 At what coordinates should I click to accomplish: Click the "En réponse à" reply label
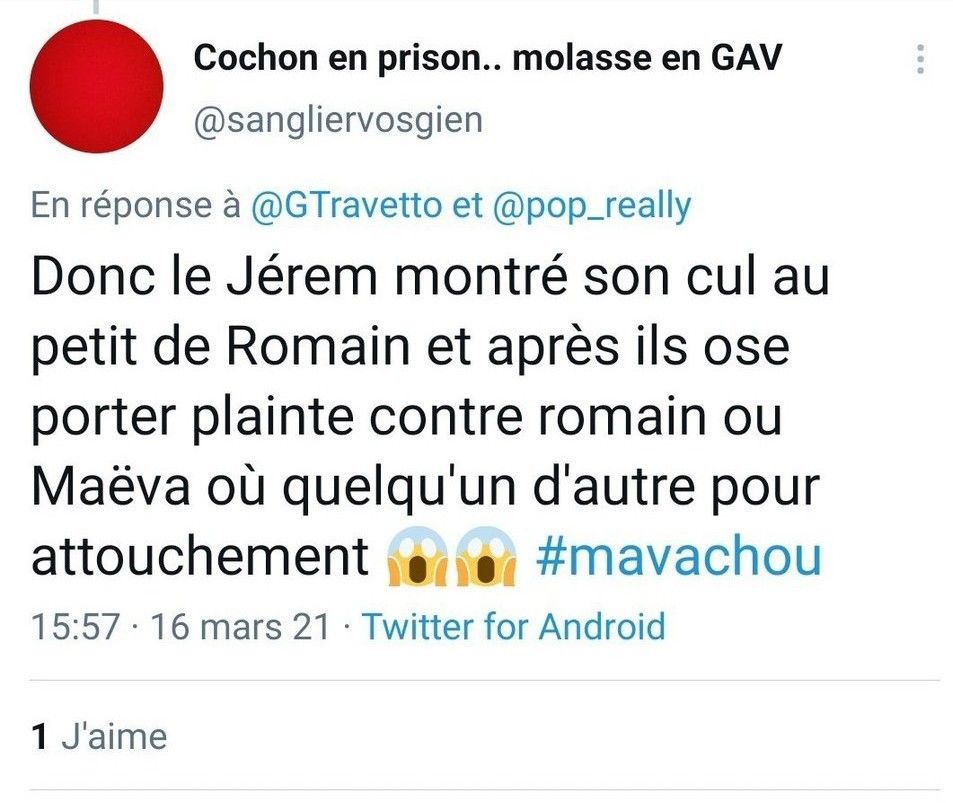tap(135, 206)
